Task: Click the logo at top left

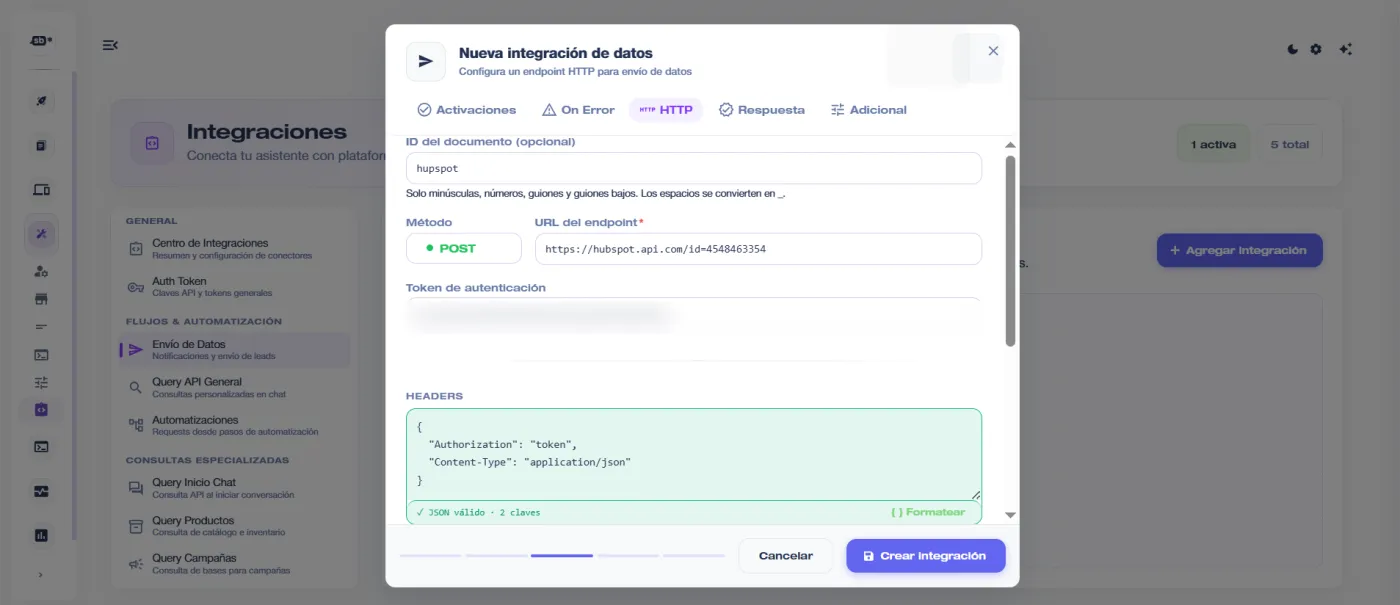Action: point(41,41)
